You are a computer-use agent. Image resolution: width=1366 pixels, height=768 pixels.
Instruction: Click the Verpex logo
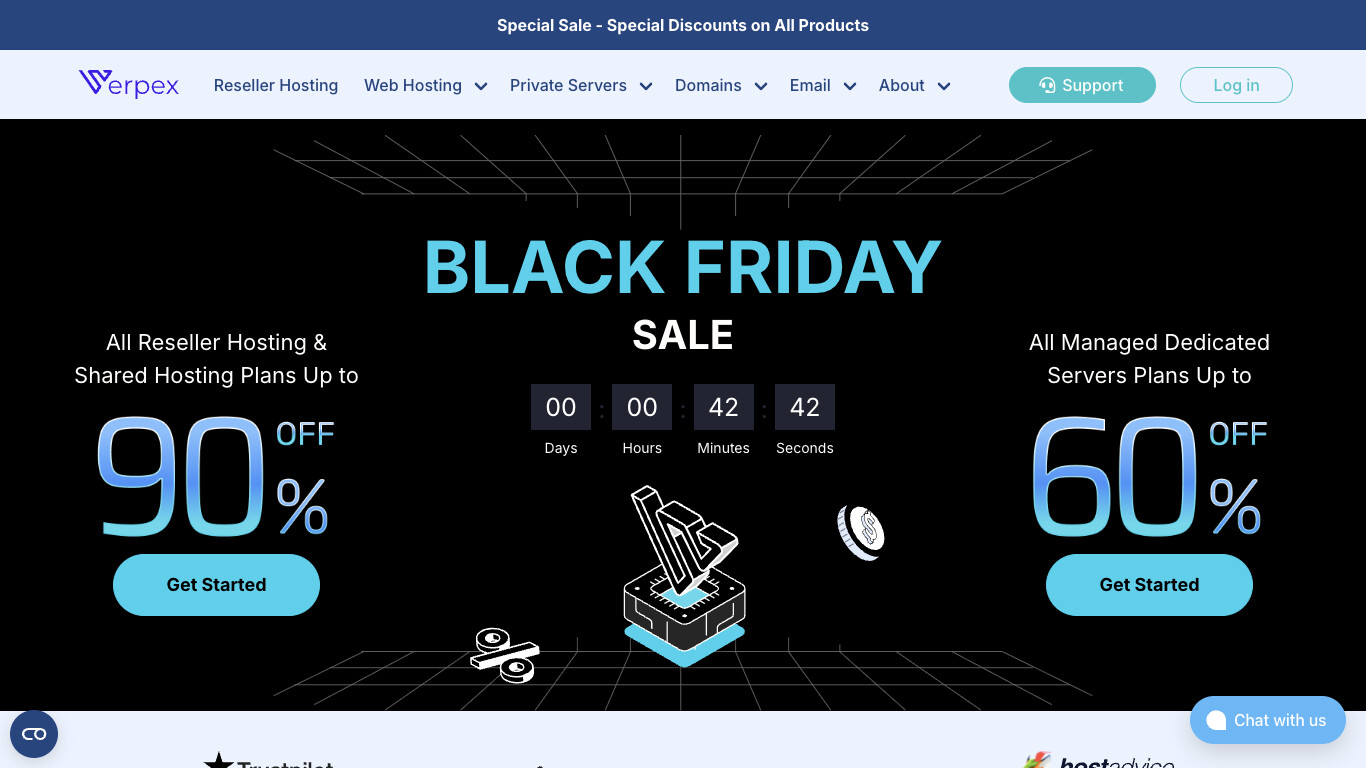[x=128, y=84]
